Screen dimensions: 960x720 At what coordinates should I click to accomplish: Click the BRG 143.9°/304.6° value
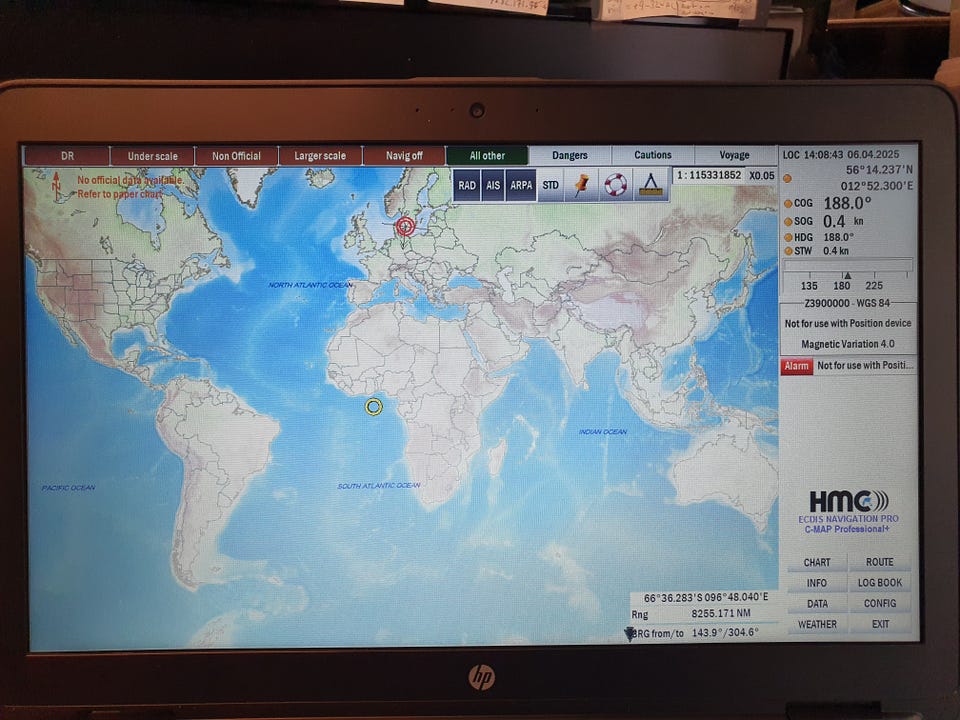pos(725,632)
